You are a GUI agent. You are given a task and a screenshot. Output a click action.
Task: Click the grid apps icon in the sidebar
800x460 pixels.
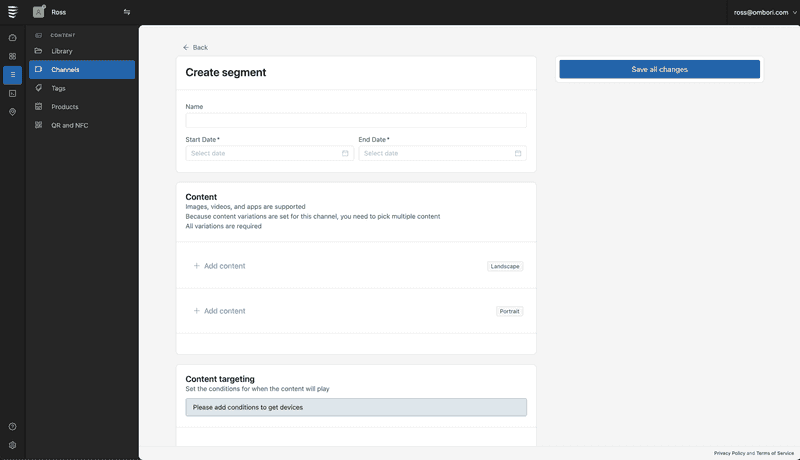pos(12,56)
